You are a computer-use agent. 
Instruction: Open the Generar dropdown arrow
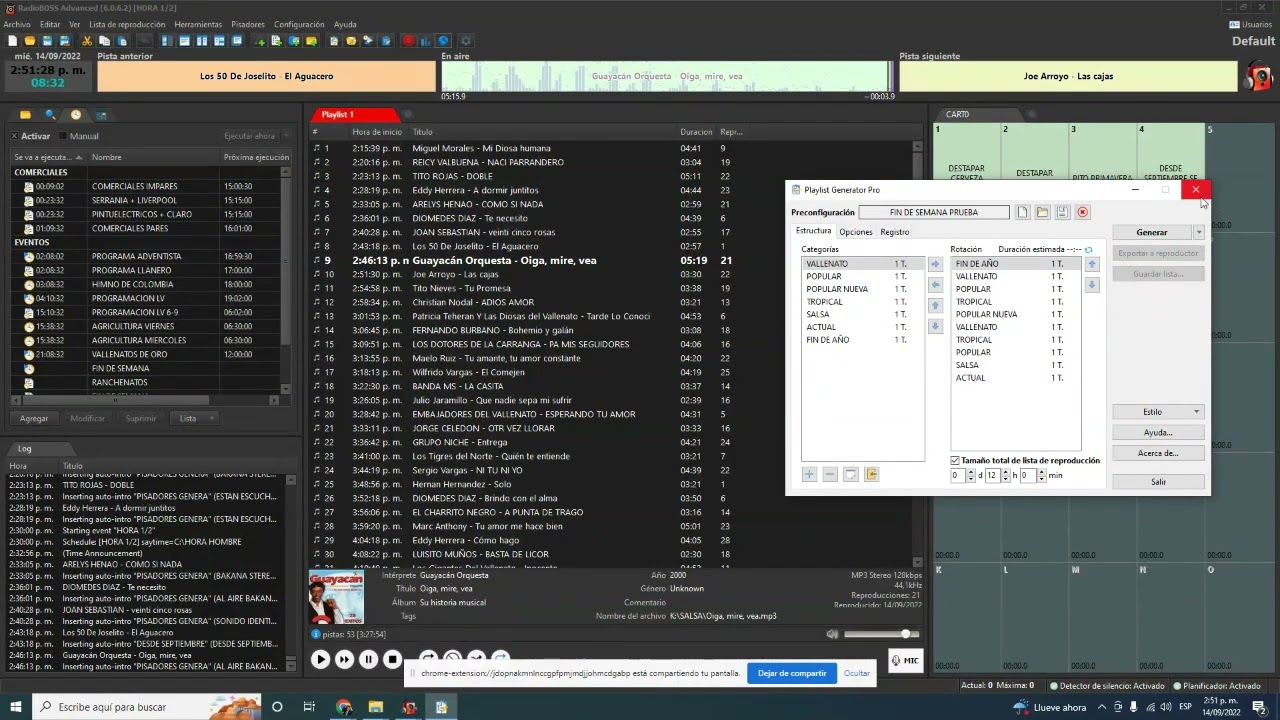[1198, 232]
